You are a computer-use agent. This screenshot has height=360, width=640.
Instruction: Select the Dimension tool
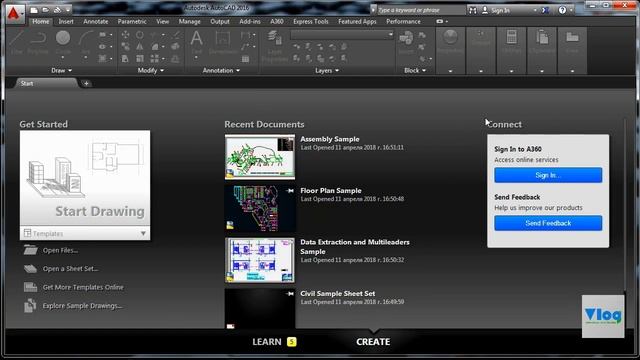pos(223,42)
